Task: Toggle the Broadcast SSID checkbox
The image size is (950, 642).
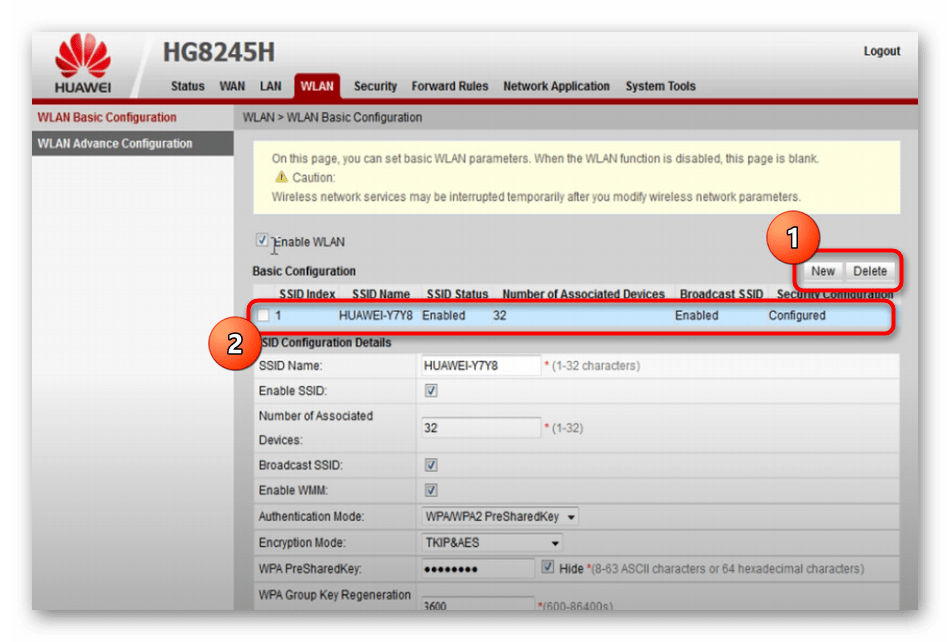Action: point(431,465)
